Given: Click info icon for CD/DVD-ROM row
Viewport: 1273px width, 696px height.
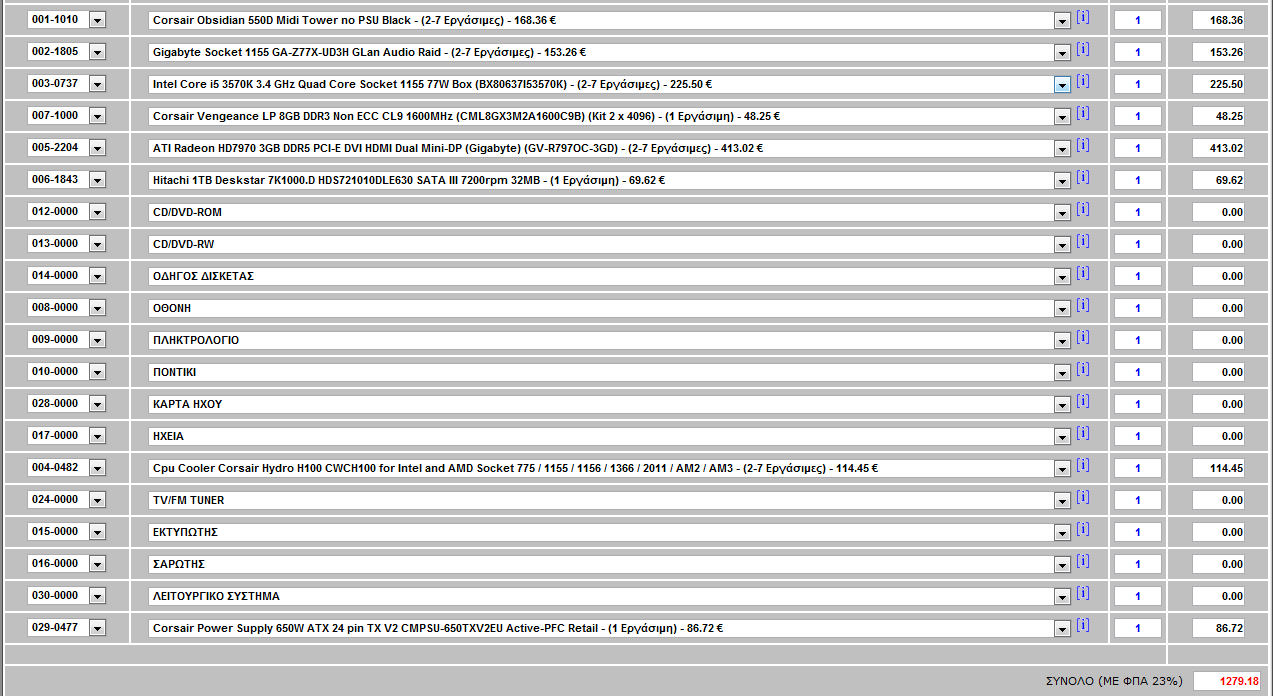Looking at the screenshot, I should [1083, 209].
